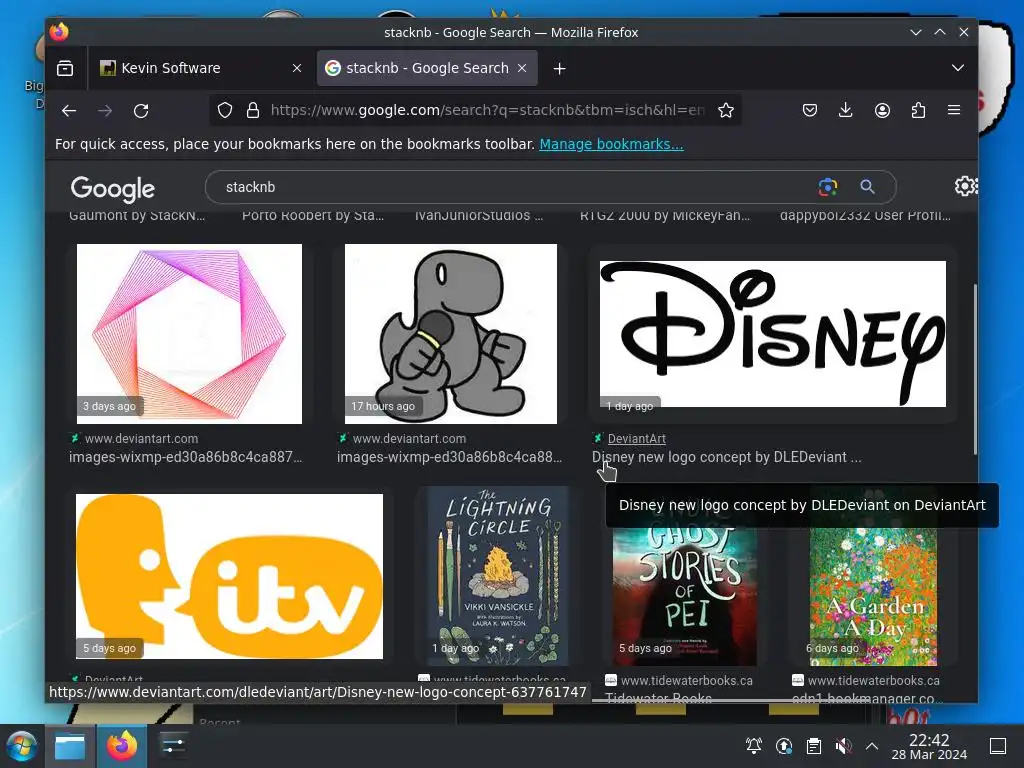This screenshot has width=1024, height=768.
Task: Reload the current Google search page
Action: [141, 110]
